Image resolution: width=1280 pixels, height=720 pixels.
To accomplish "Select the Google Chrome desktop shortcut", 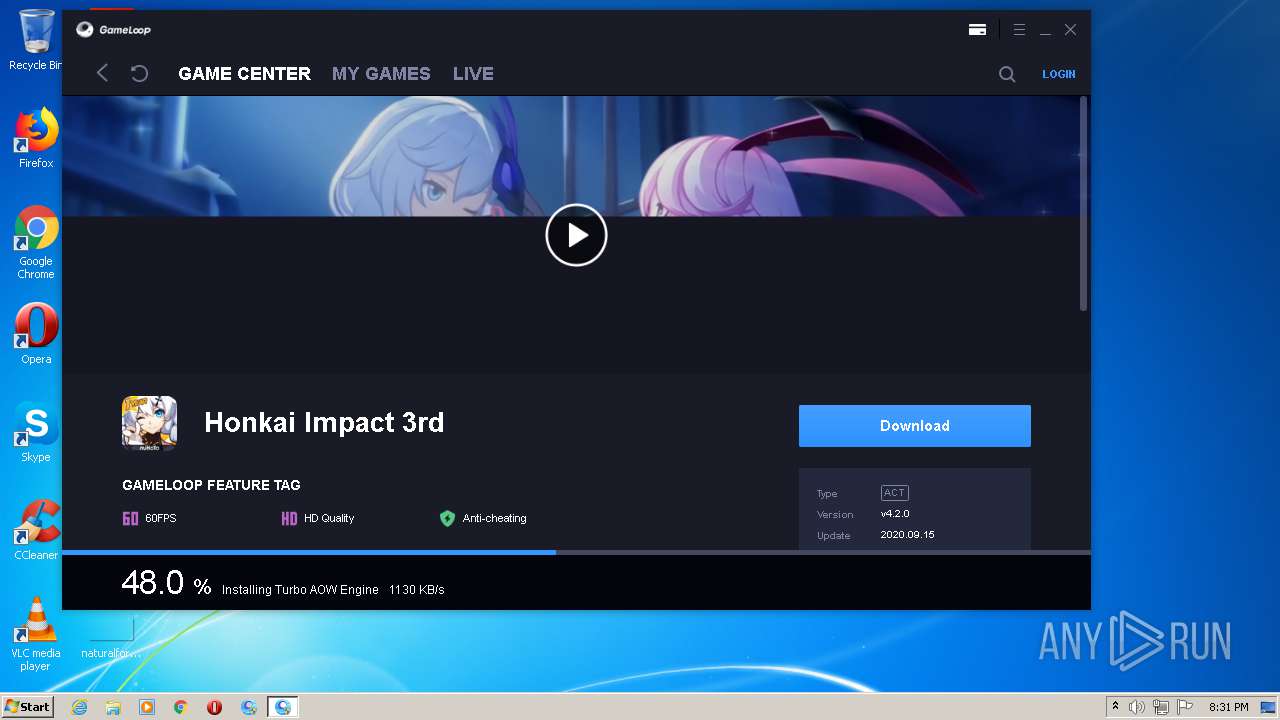I will 36,242.
